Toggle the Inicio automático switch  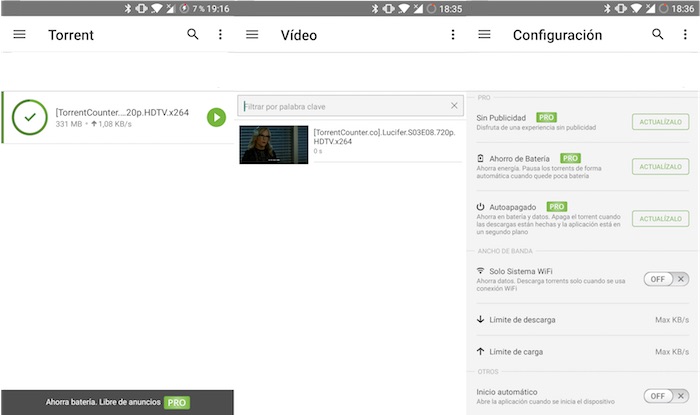[x=666, y=396]
